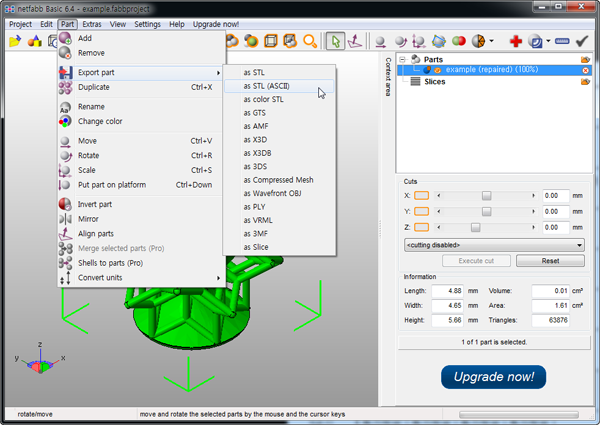Click the X cut slider handle
Viewport: 600px width, 425px height.
tap(486, 196)
